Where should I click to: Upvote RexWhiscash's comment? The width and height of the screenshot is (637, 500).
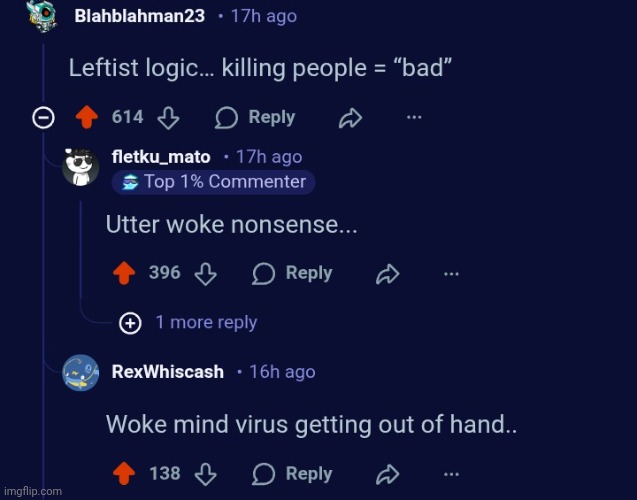coord(124,474)
